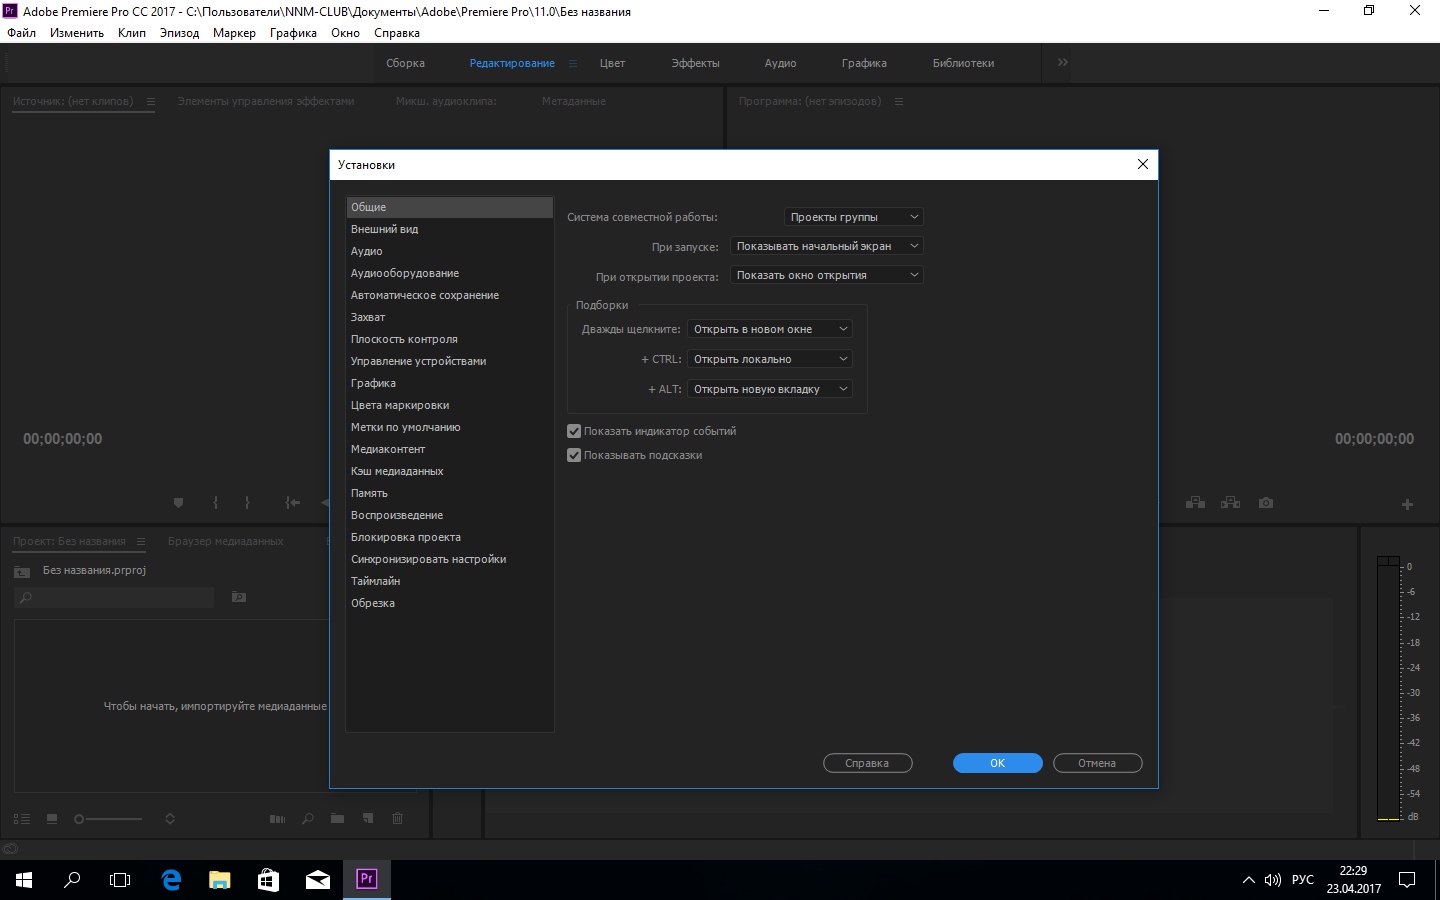Click the 'Отмена' button
The height and width of the screenshot is (900, 1440).
click(x=1097, y=763)
